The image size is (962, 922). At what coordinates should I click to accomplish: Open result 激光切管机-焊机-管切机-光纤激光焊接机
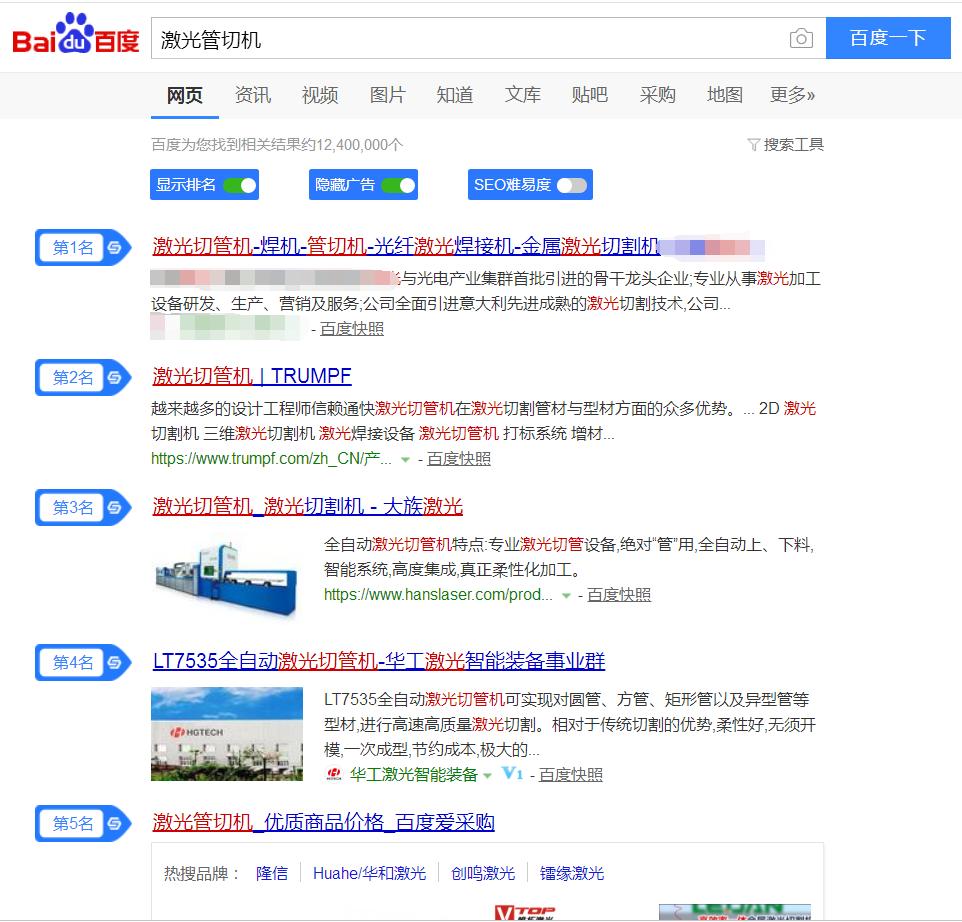coord(406,247)
